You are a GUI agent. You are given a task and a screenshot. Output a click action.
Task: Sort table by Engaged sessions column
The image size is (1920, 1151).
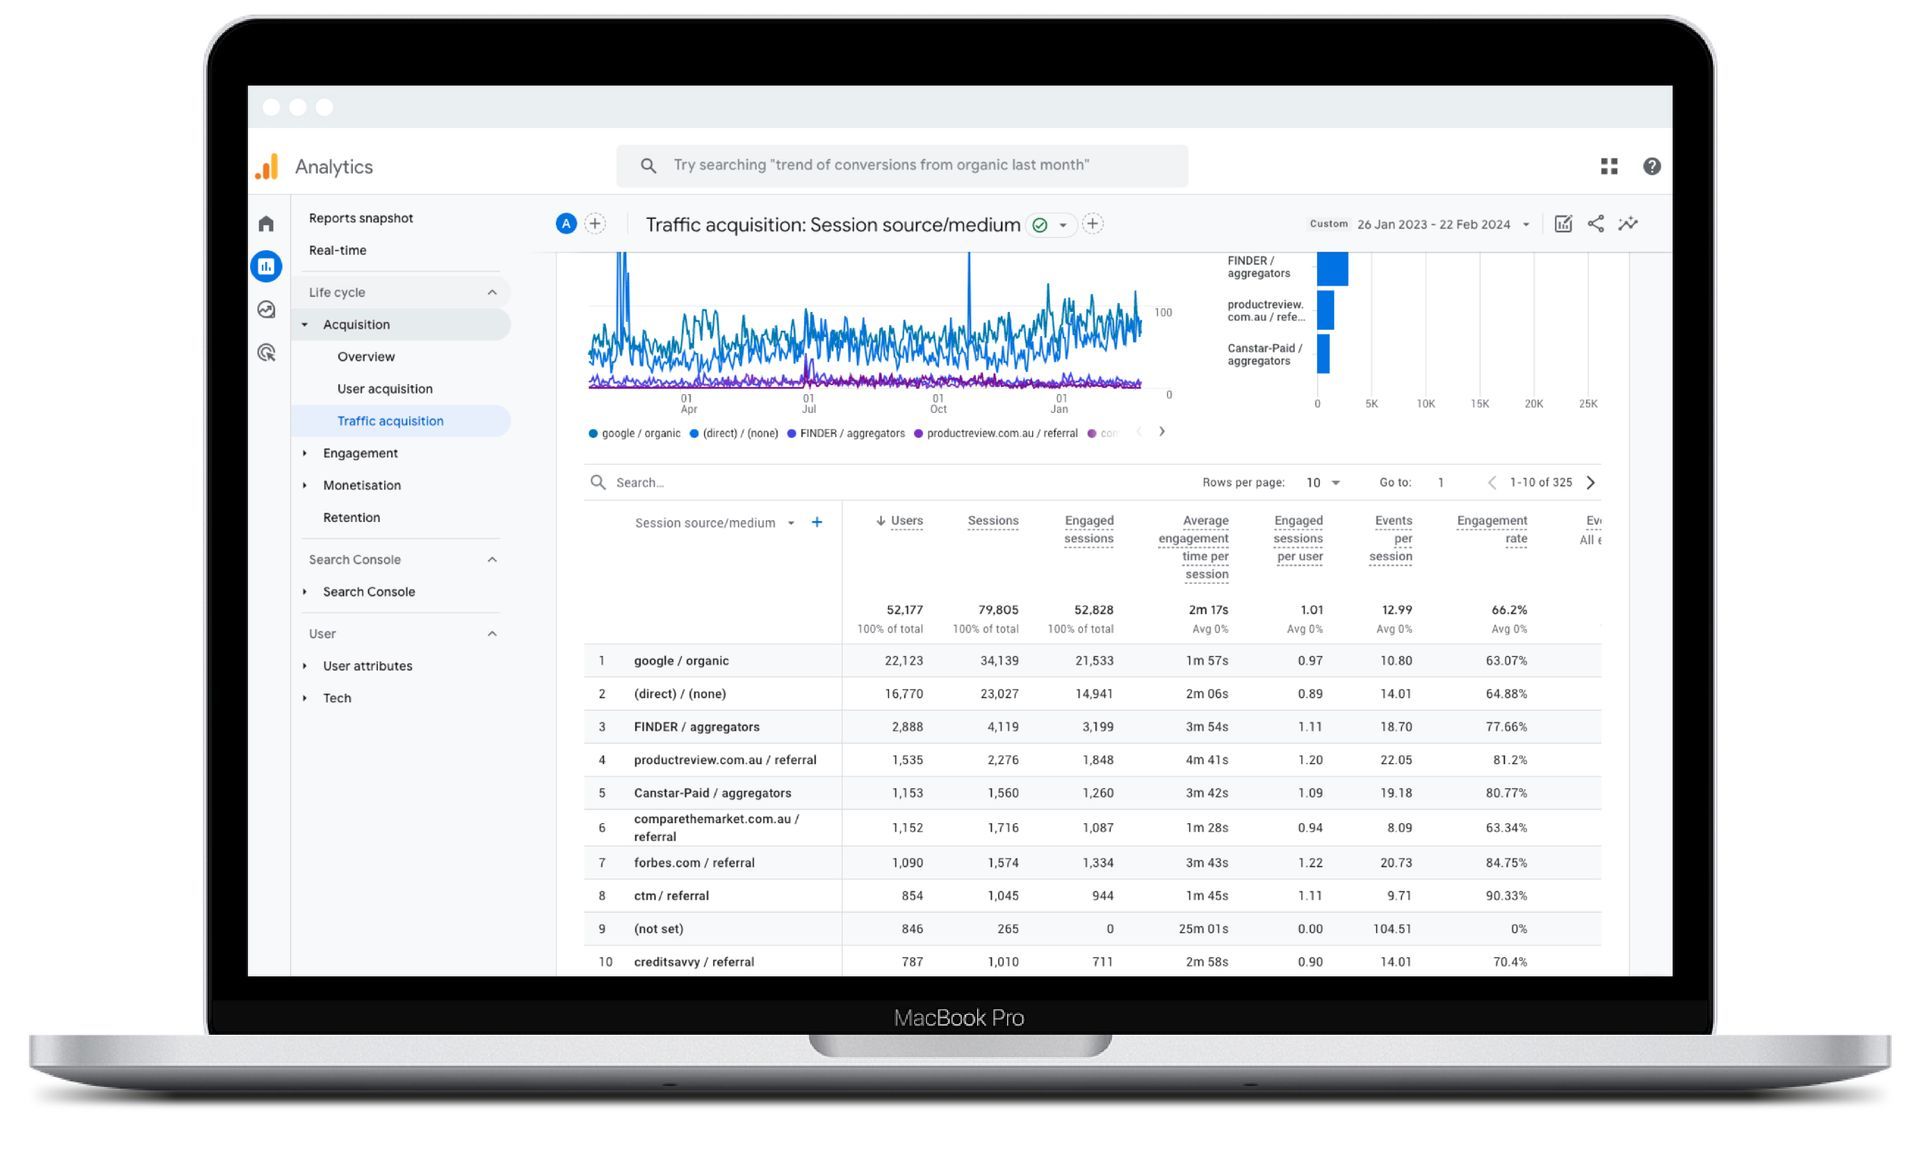click(1089, 530)
